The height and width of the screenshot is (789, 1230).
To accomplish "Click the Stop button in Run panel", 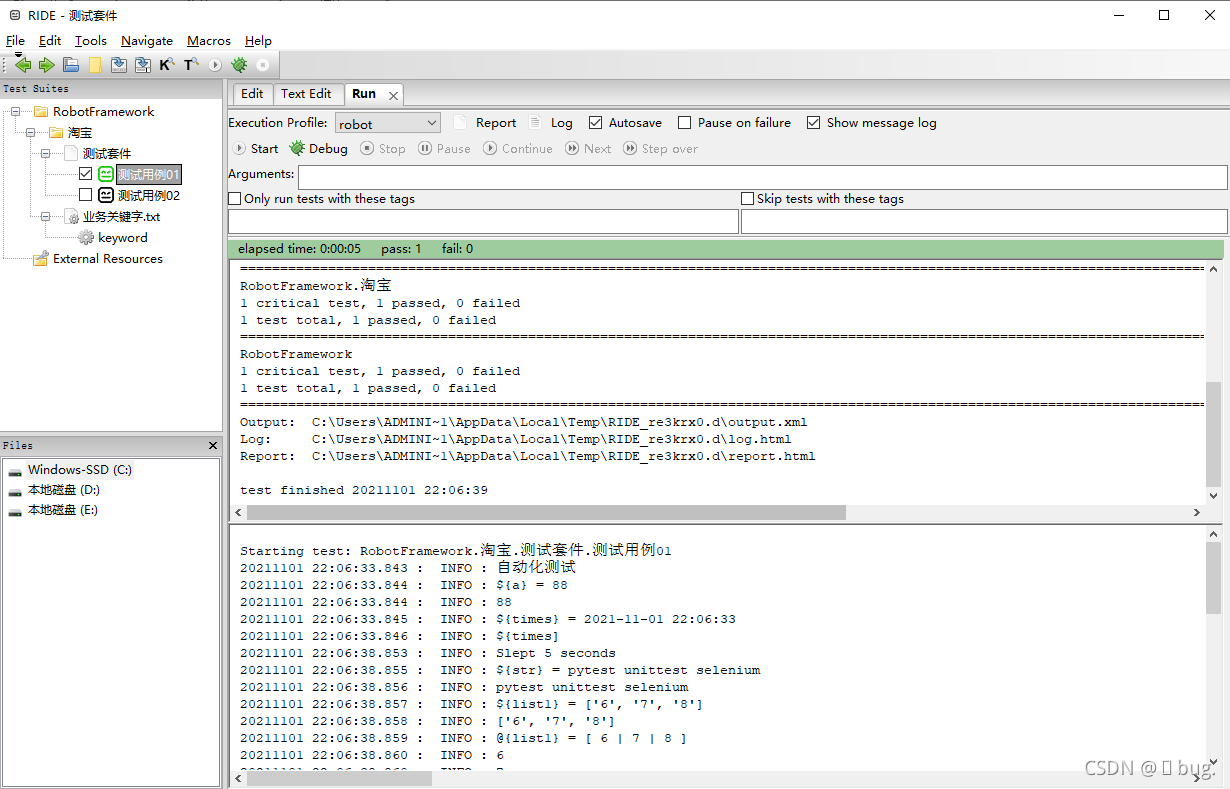I will coord(382,149).
